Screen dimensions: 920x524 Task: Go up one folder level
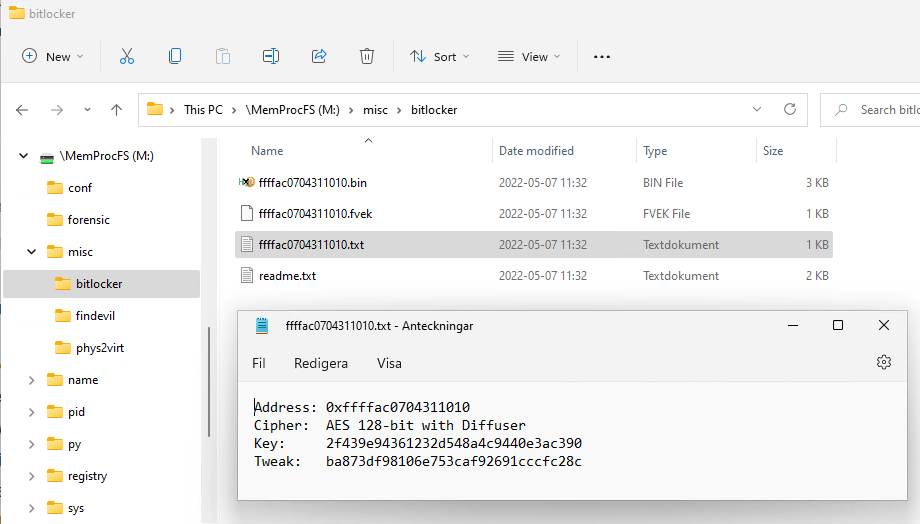click(x=116, y=110)
